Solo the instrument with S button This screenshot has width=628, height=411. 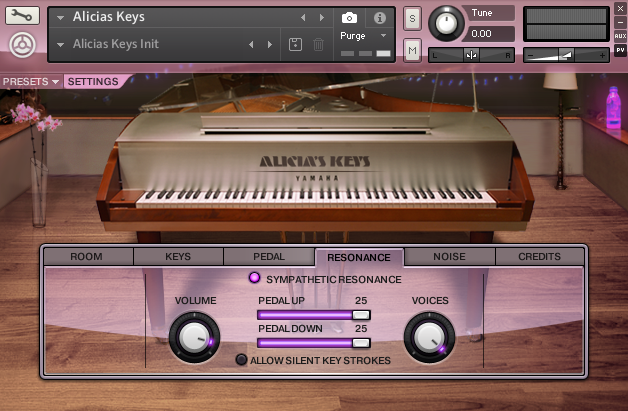[413, 18]
